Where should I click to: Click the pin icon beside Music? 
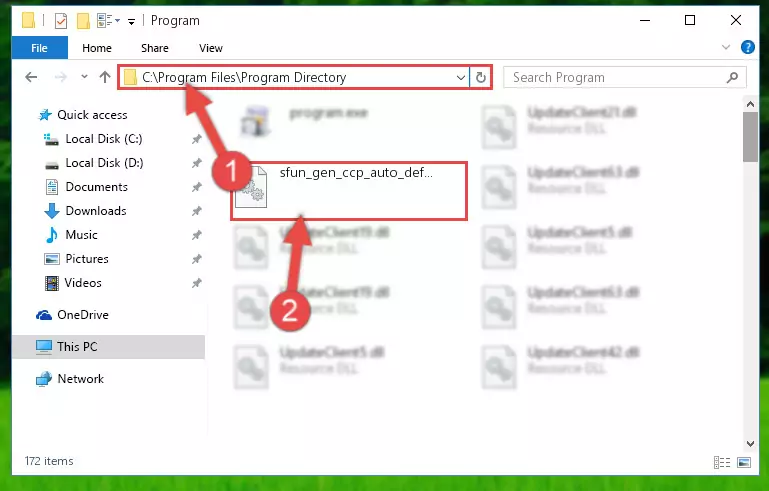[197, 235]
